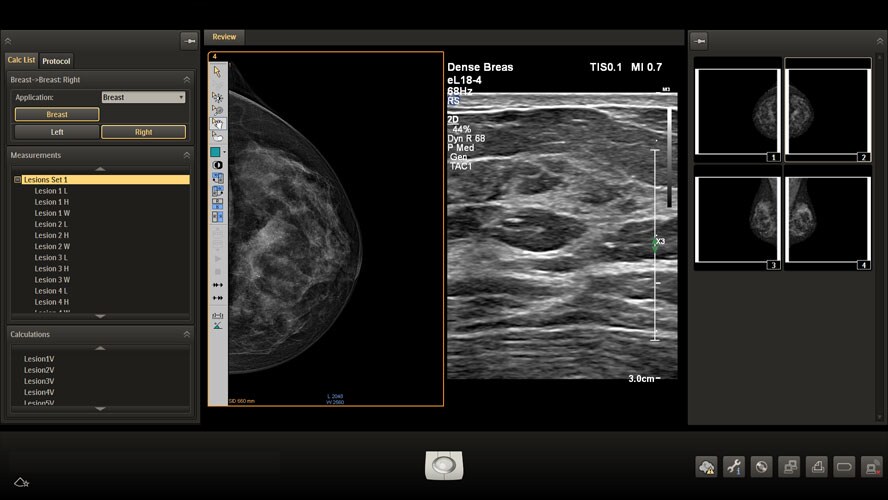Open the printer icon
This screenshot has height=500, width=888.
click(x=817, y=467)
